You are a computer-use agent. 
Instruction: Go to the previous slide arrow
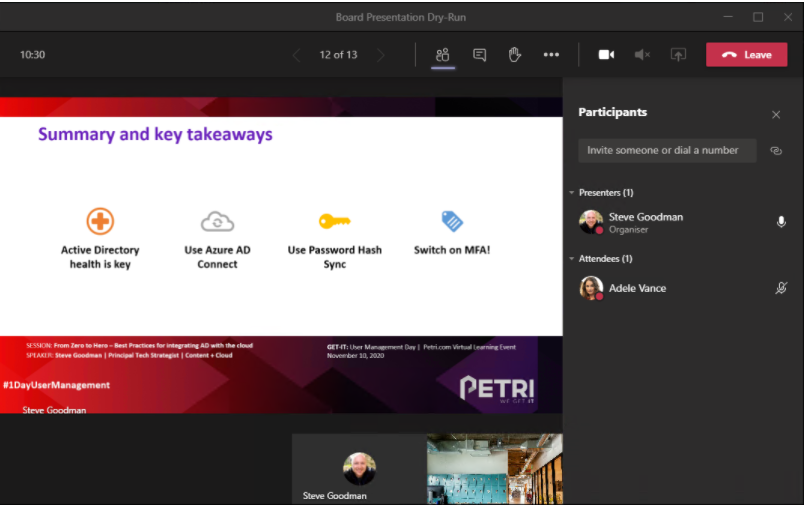click(296, 55)
